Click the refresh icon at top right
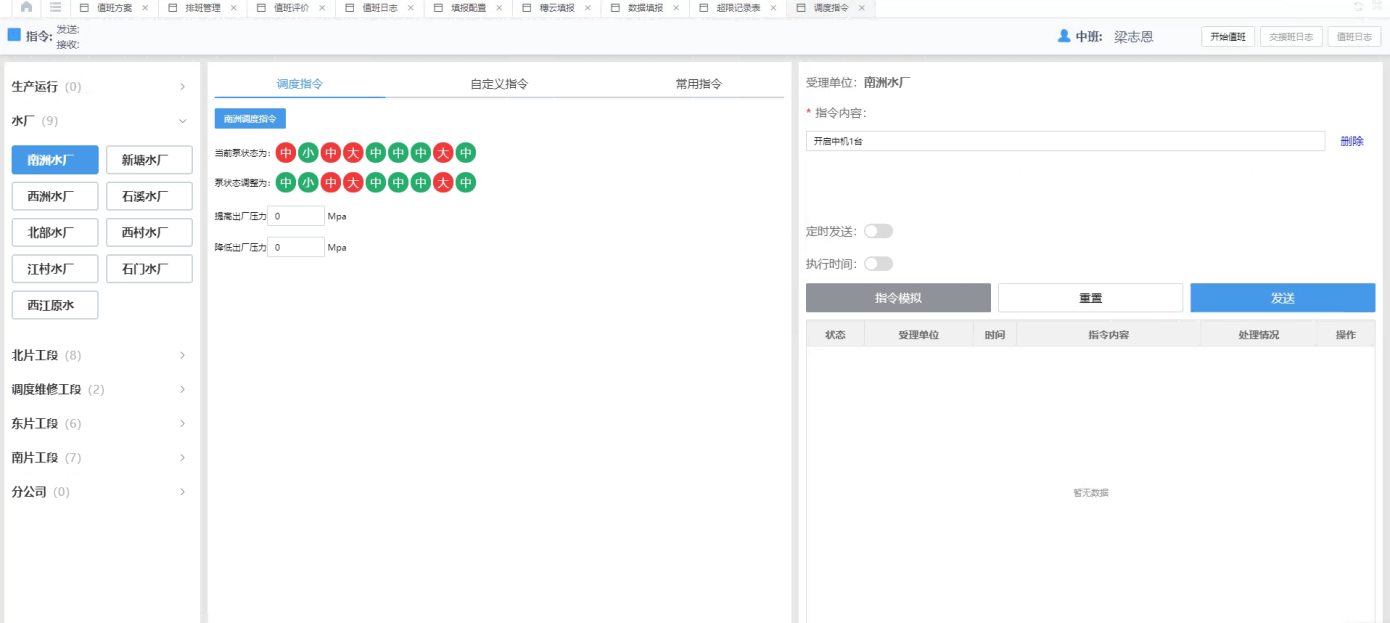Viewport: 1390px width, 623px height. pyautogui.click(x=1358, y=7)
